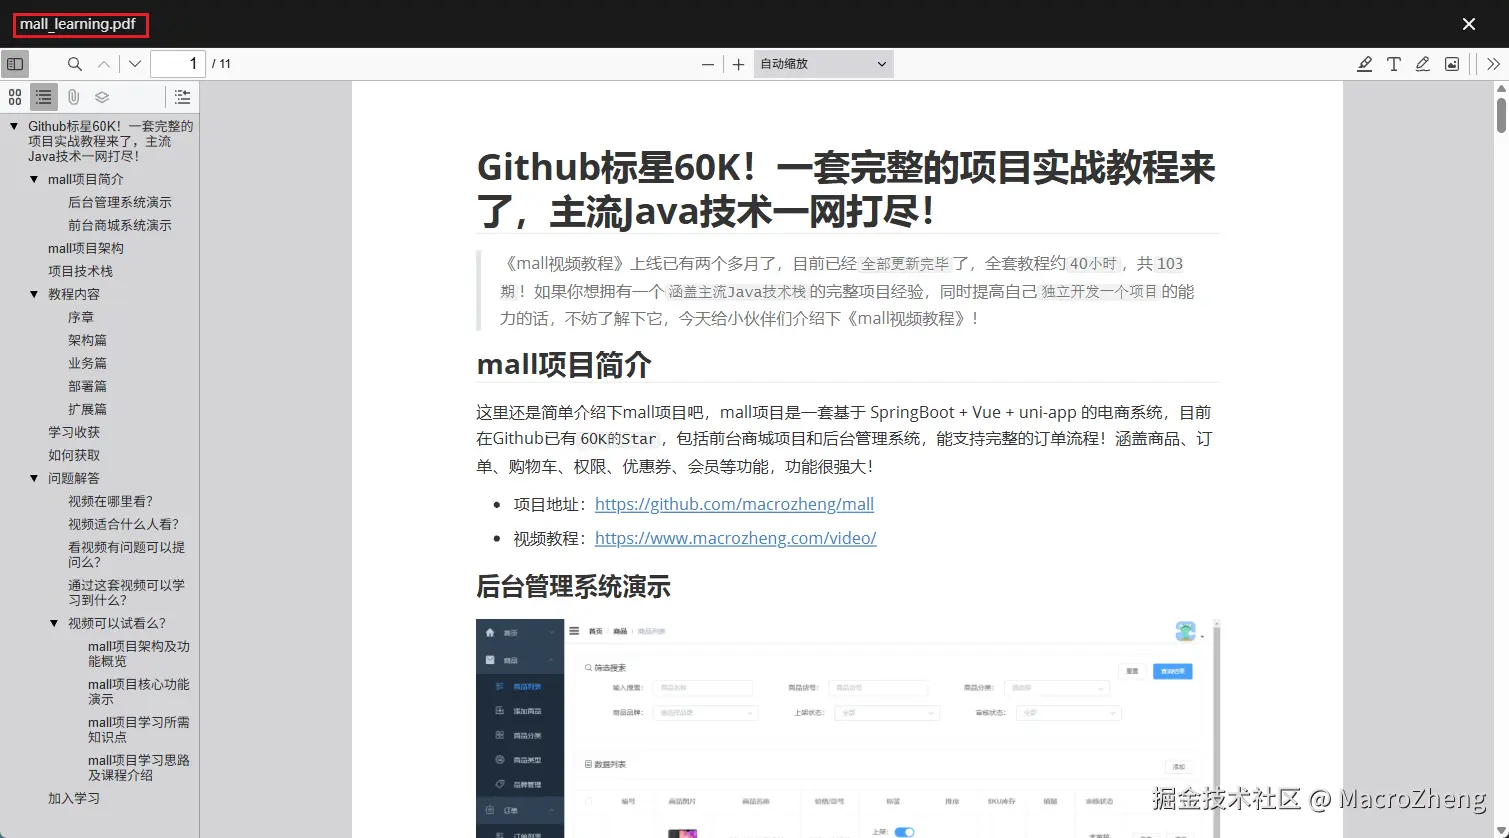Go to previous page arrow
The height and width of the screenshot is (838, 1509).
(104, 64)
